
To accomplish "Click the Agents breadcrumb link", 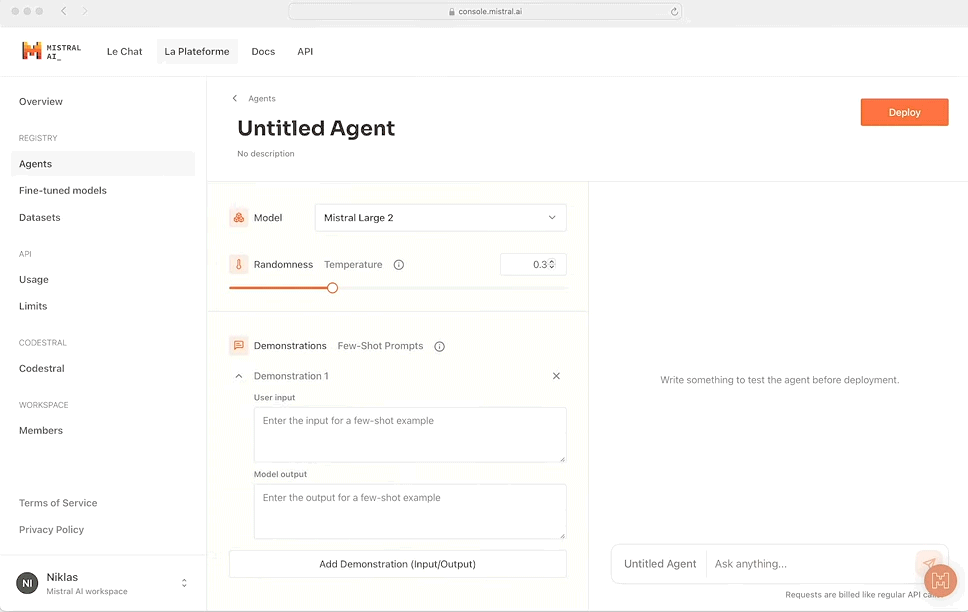I will coord(262,98).
